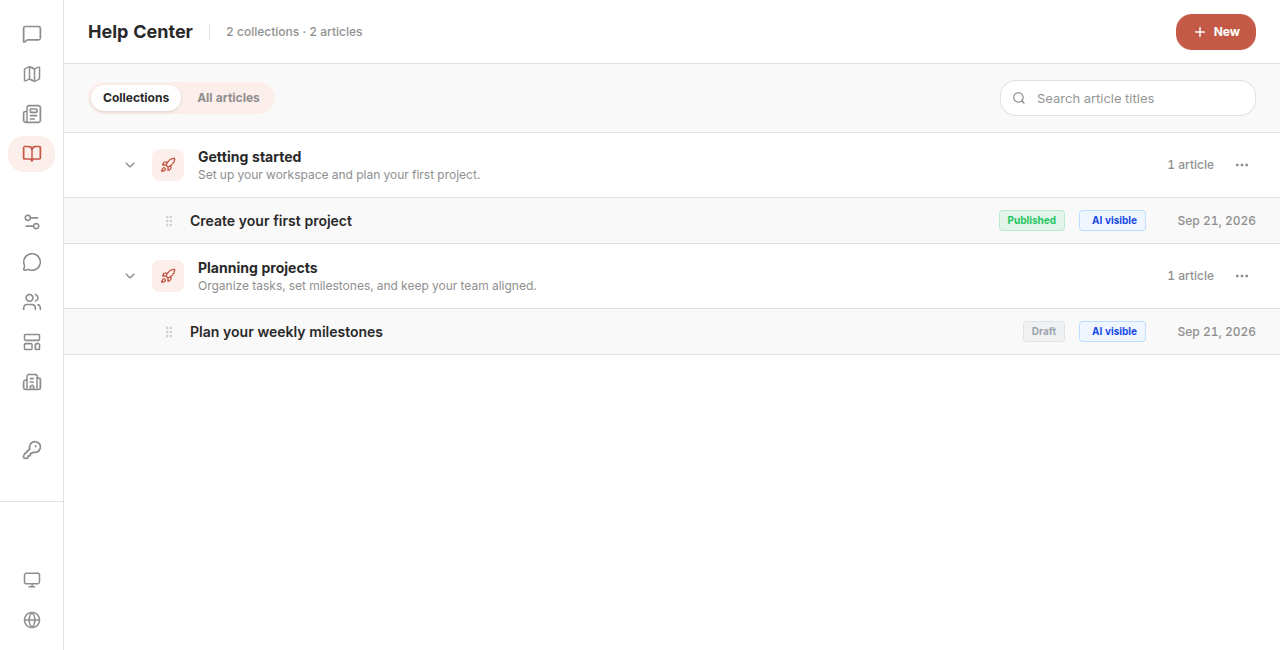Open more options for Getting started
1280x650 pixels.
pyautogui.click(x=1242, y=165)
